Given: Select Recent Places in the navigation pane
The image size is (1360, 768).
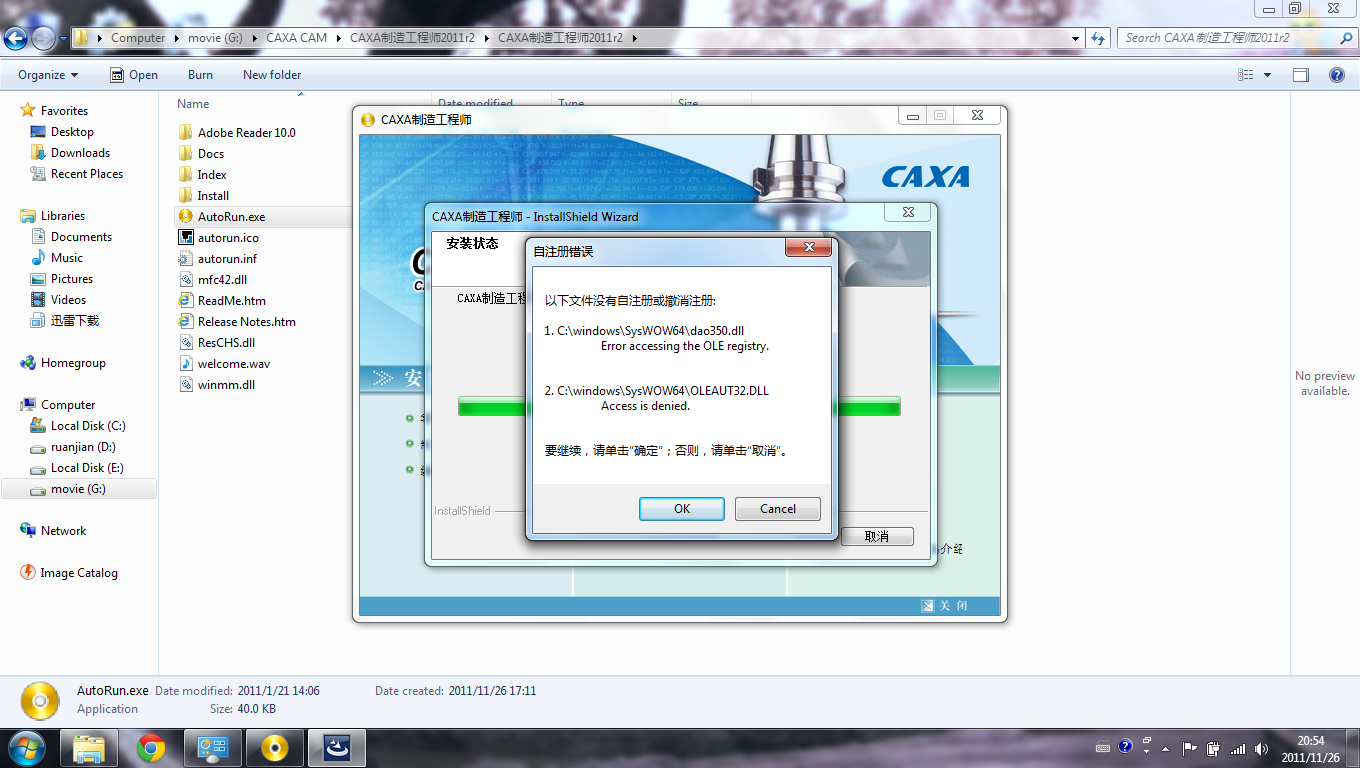Looking at the screenshot, I should pos(87,174).
